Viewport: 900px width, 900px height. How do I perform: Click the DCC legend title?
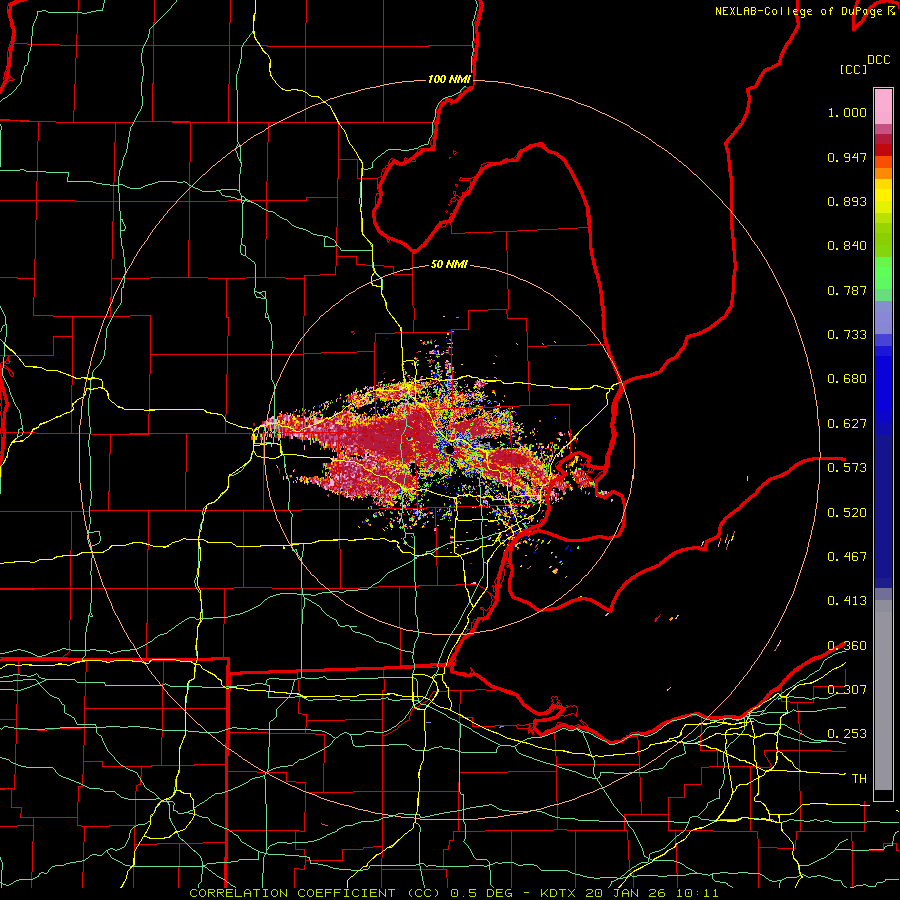point(878,60)
